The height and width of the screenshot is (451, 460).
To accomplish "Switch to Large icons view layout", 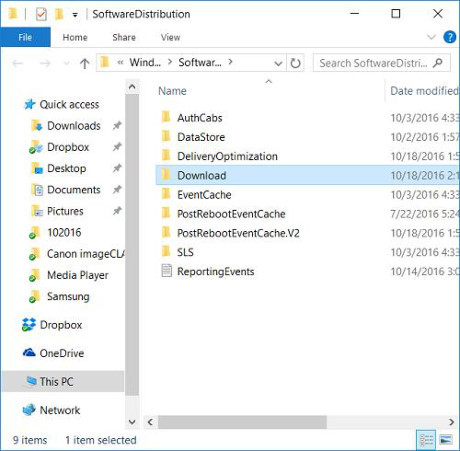I will click(446, 440).
